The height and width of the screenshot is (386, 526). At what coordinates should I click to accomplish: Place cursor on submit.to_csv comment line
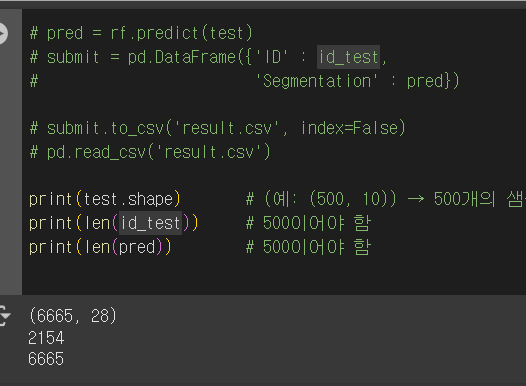217,128
